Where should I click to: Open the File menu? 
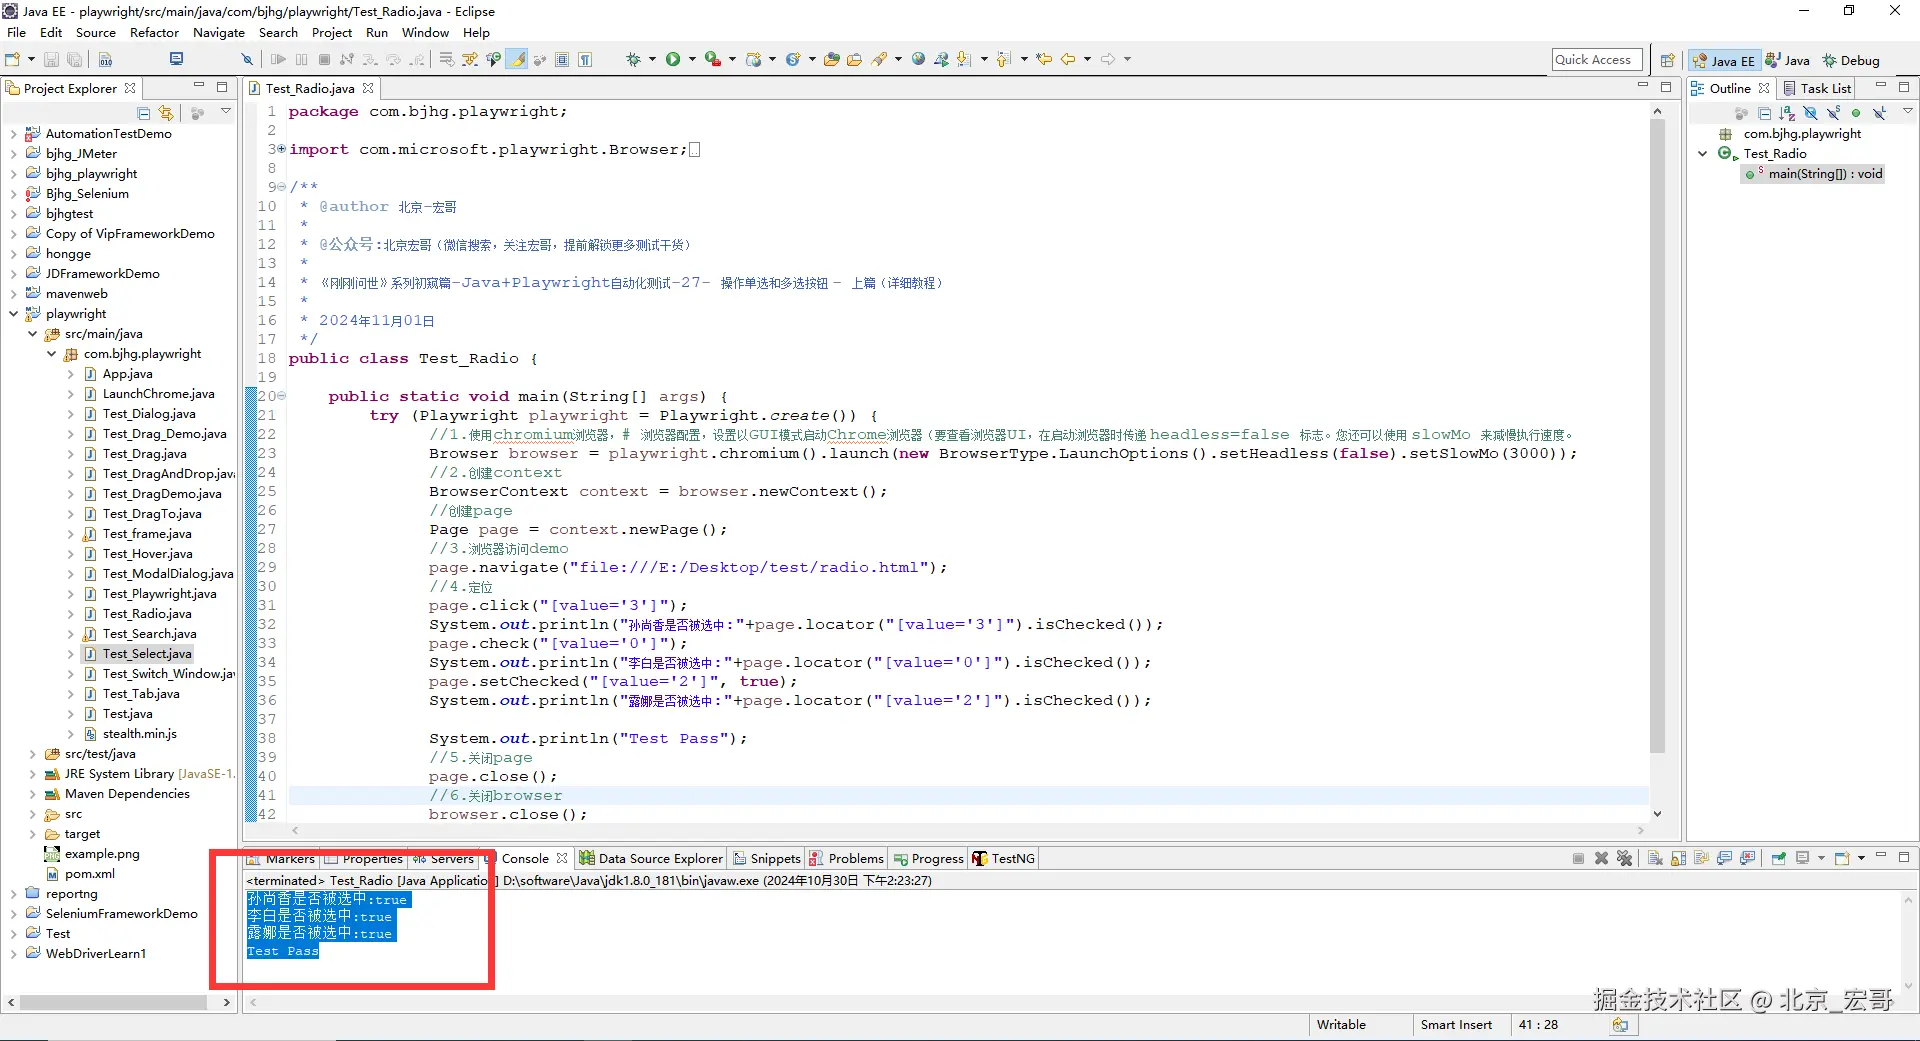16,33
